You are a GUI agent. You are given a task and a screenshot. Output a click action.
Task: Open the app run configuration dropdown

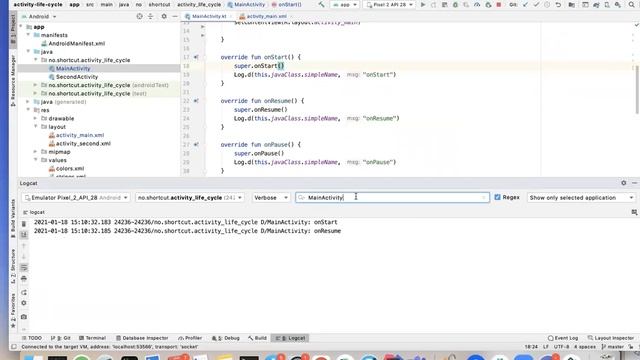345,4
